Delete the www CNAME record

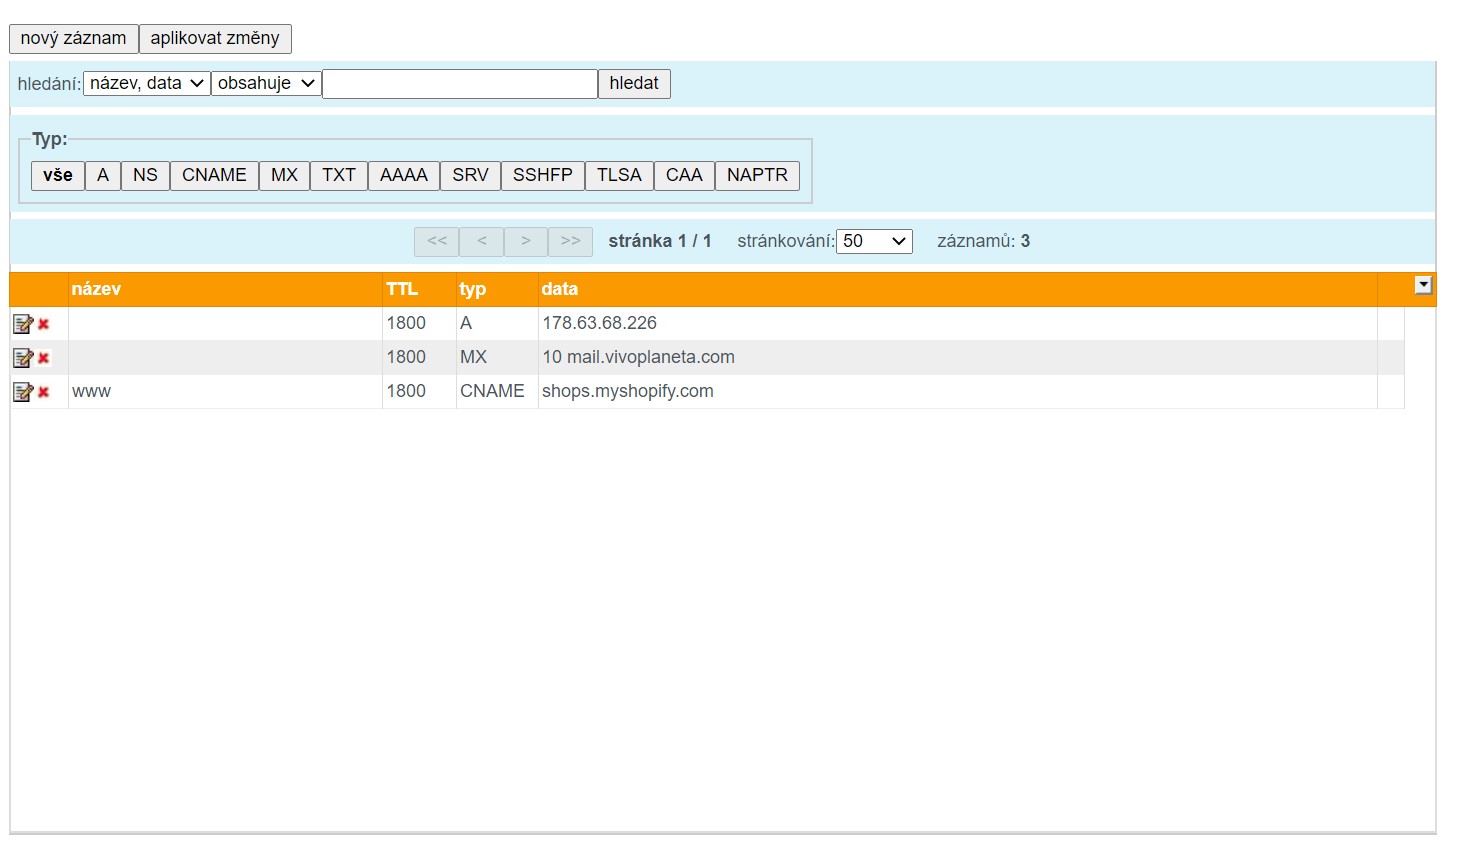pyautogui.click(x=44, y=392)
